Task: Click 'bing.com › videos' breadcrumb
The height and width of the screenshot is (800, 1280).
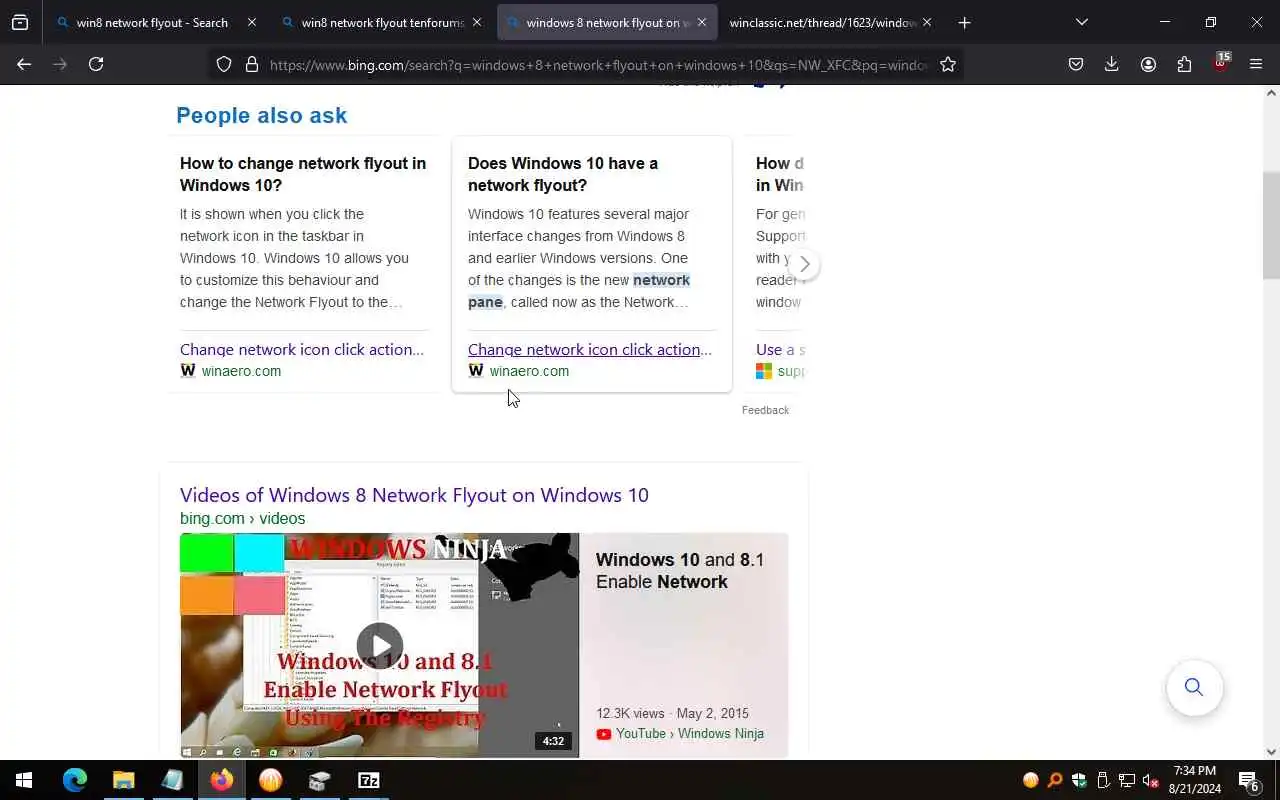Action: click(242, 518)
